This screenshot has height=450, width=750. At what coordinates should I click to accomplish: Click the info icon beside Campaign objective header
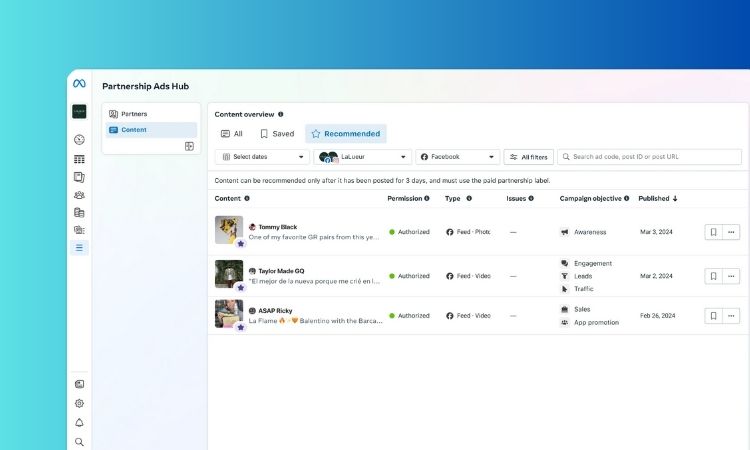pos(627,198)
